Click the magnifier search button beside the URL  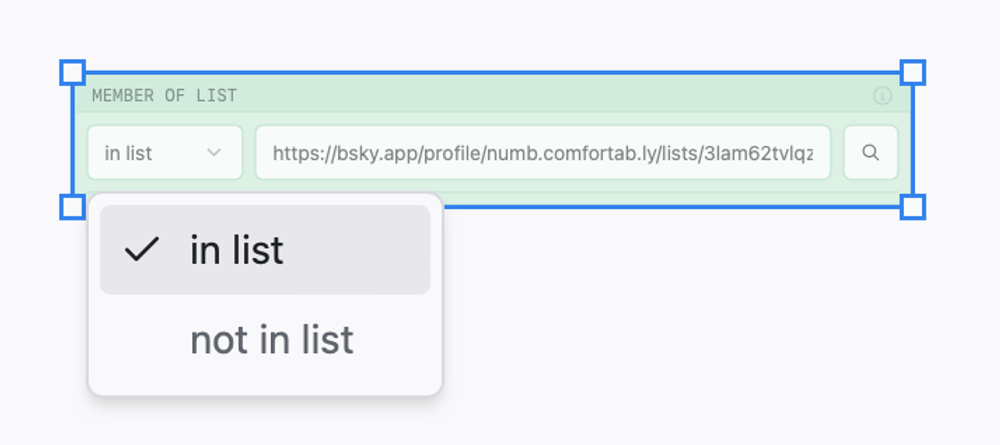click(x=871, y=152)
